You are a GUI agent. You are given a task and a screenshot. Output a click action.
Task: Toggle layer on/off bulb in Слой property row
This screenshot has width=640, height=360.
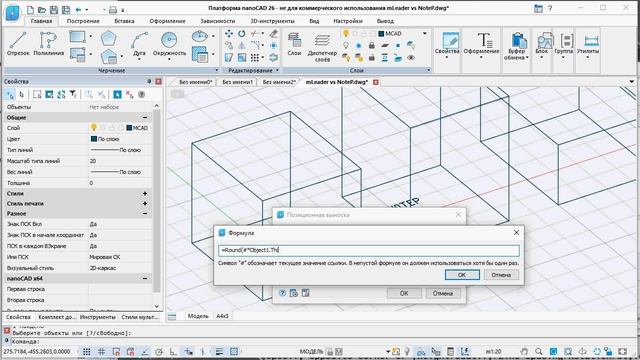point(94,128)
